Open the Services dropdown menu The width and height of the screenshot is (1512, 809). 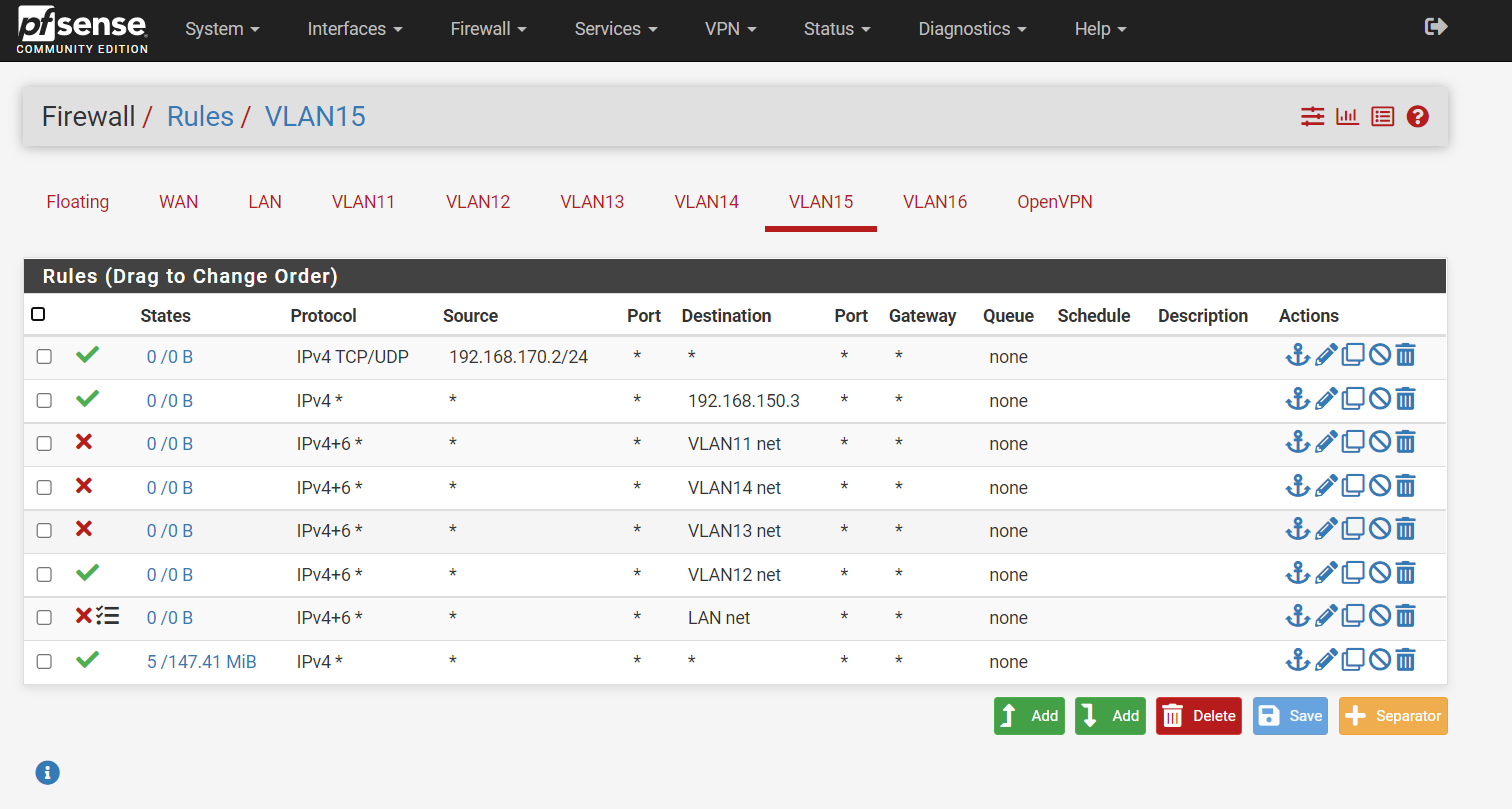pyautogui.click(x=616, y=29)
